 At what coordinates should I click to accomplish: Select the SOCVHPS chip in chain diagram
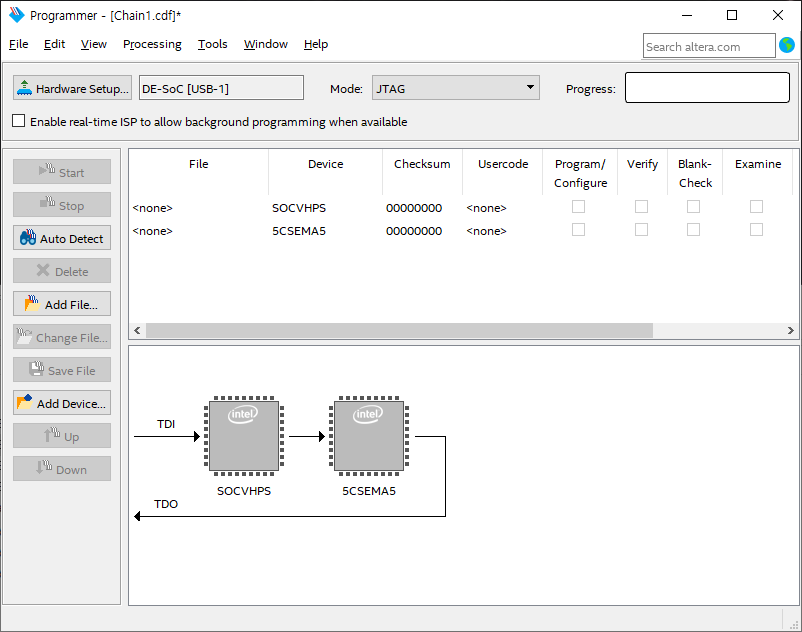244,436
